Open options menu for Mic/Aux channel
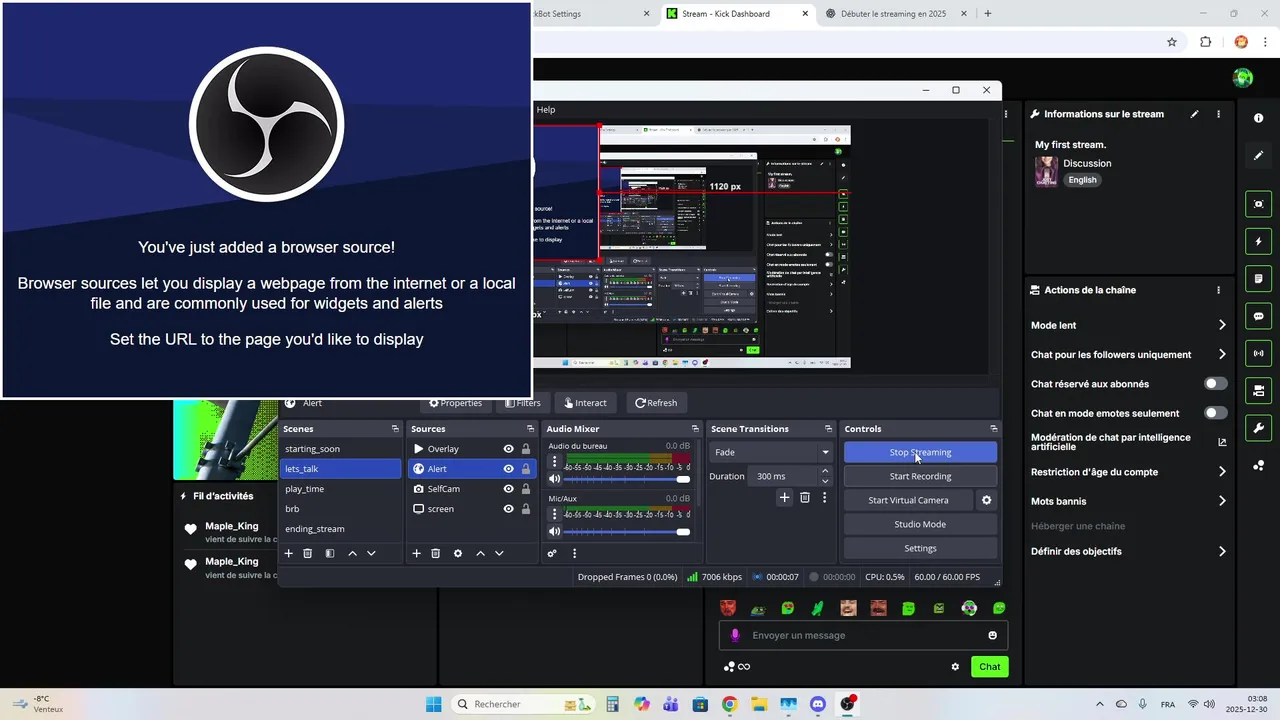Viewport: 1280px width, 720px height. (x=555, y=514)
